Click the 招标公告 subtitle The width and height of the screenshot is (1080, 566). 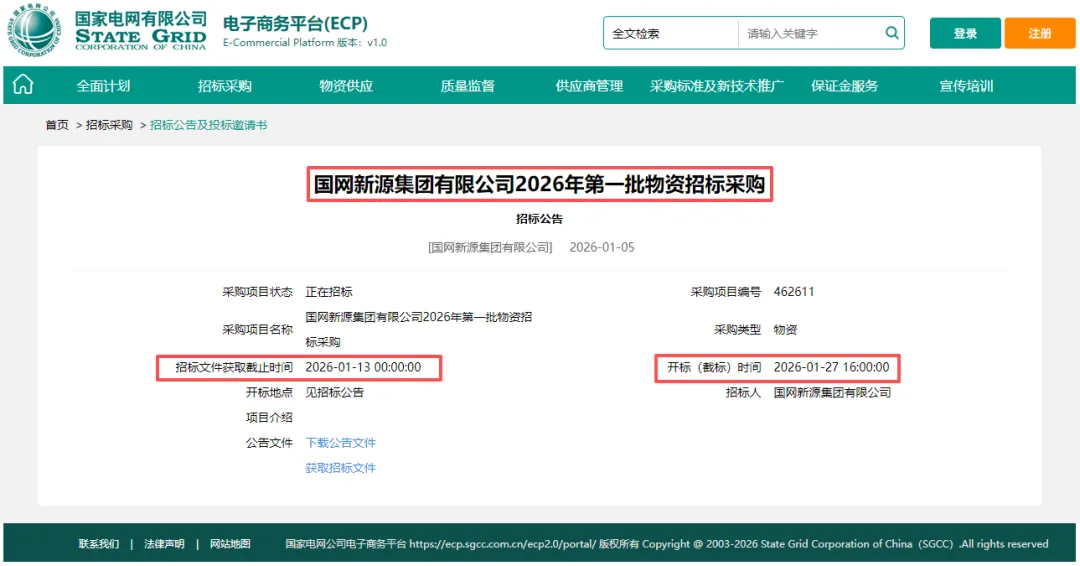point(539,219)
